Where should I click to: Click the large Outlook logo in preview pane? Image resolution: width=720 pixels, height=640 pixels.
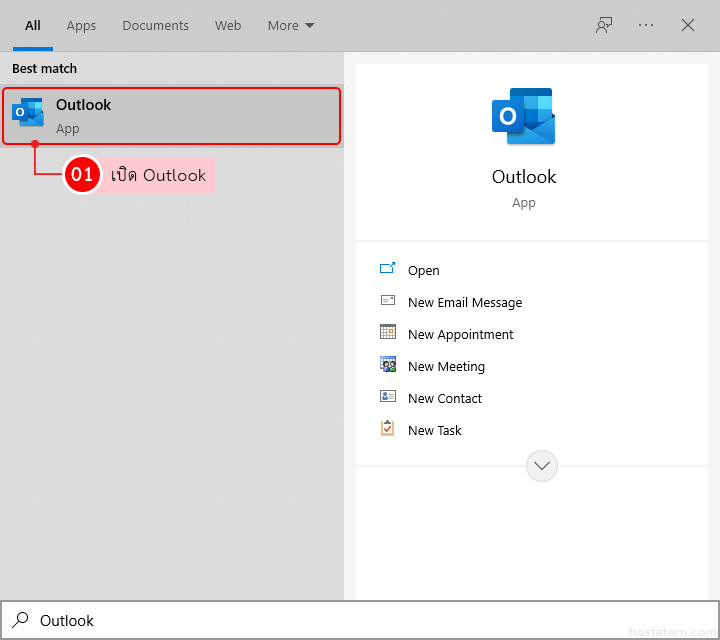(523, 116)
